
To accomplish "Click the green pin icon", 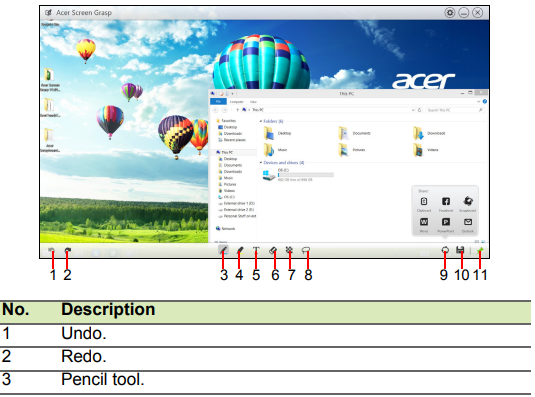I will [480, 251].
